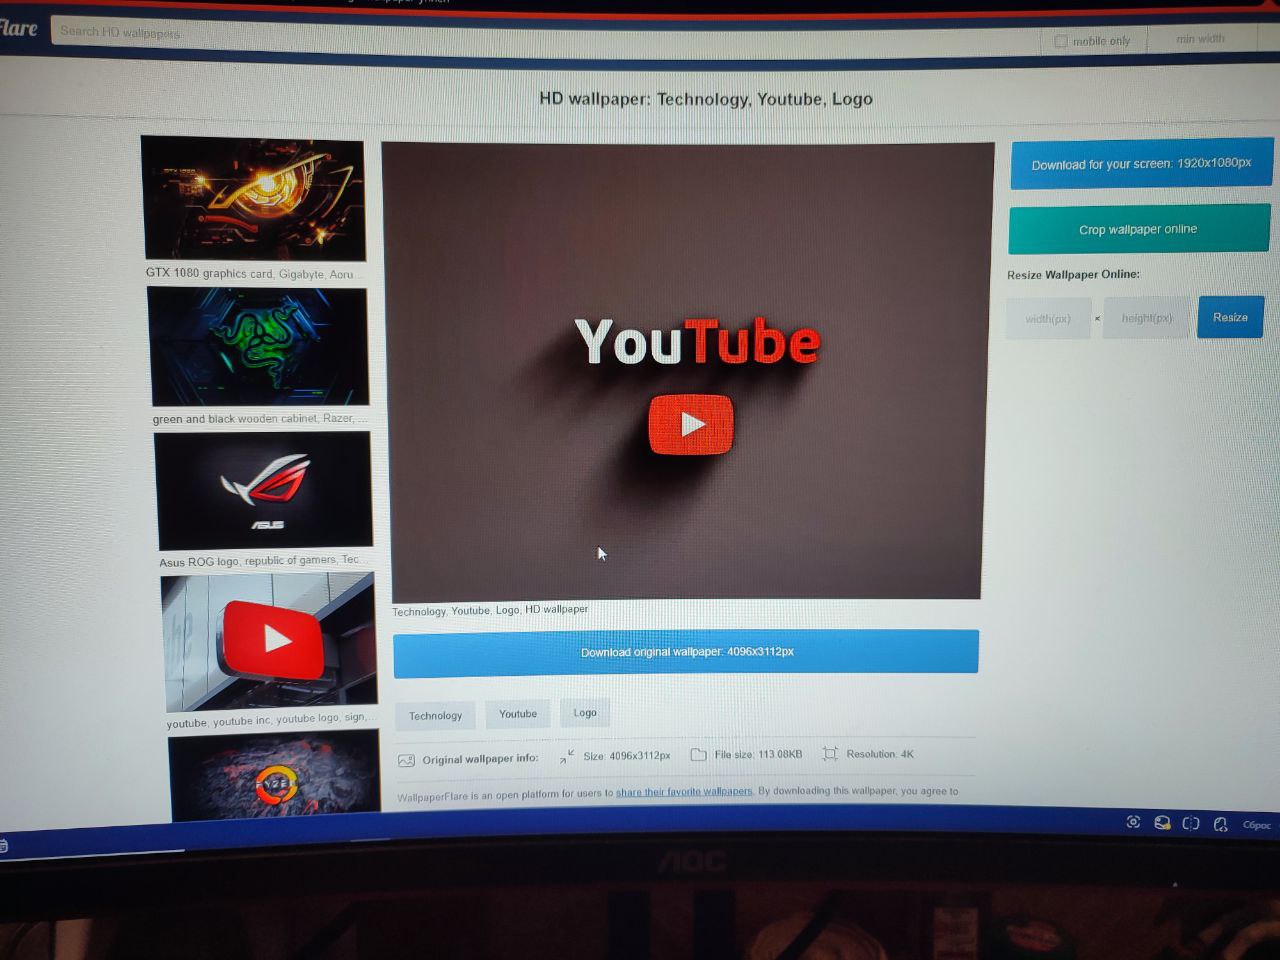The height and width of the screenshot is (960, 1280).
Task: Click the screenshot capture icon in the bottom bar
Action: (1133, 822)
